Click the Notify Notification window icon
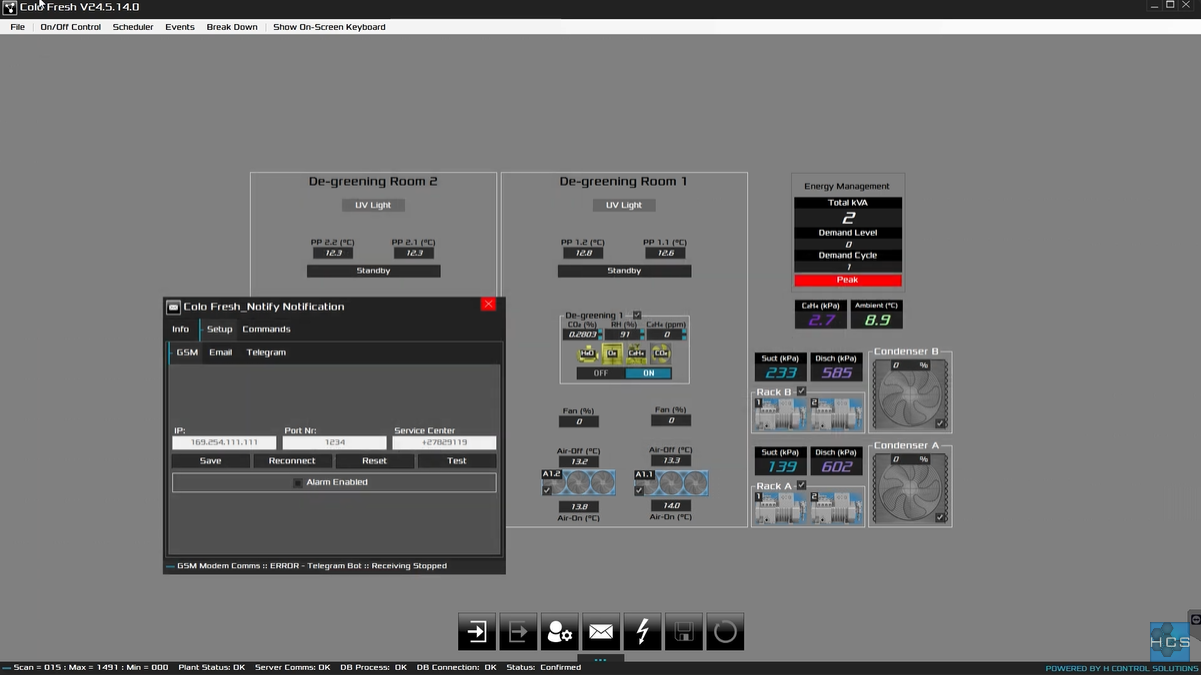Viewport: 1201px width, 675px height. (173, 307)
